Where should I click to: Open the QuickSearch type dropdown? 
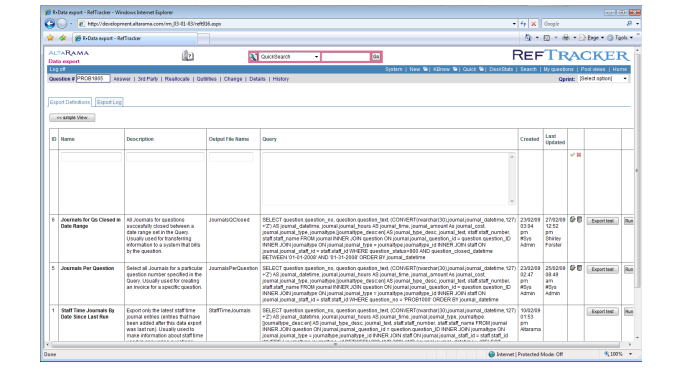316,57
